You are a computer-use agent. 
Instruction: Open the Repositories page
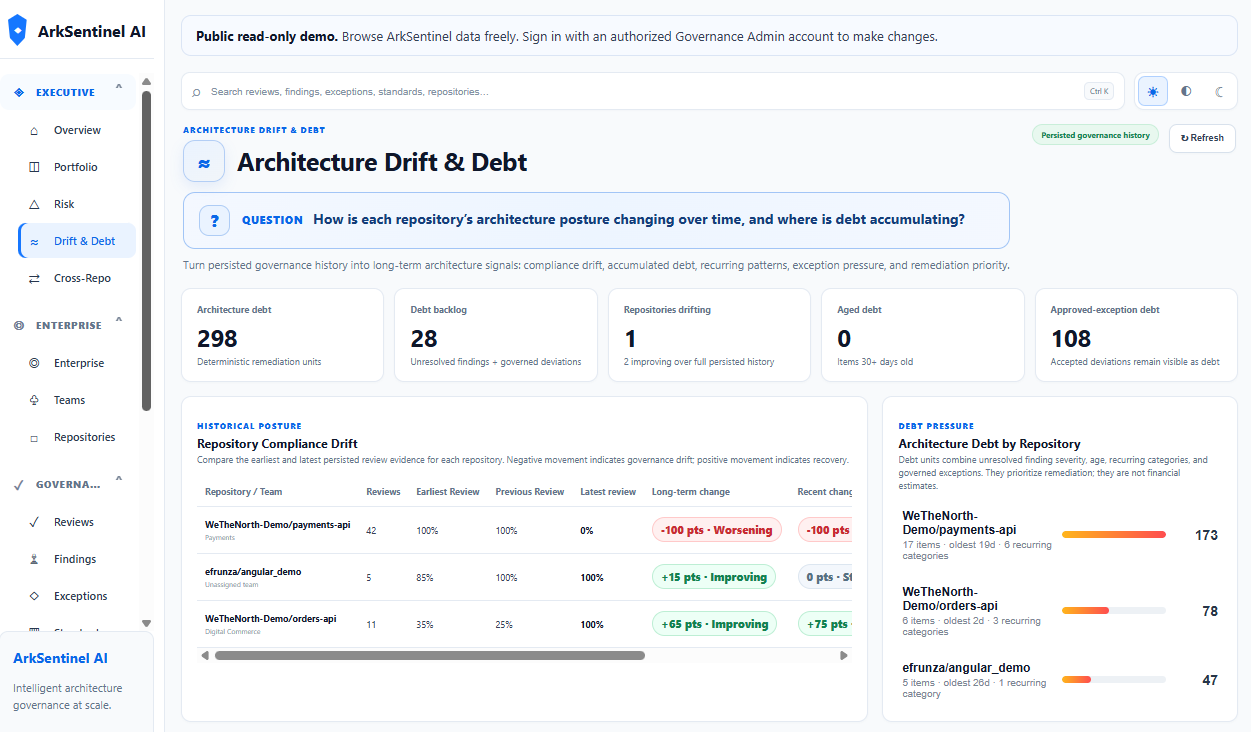click(x=77, y=437)
